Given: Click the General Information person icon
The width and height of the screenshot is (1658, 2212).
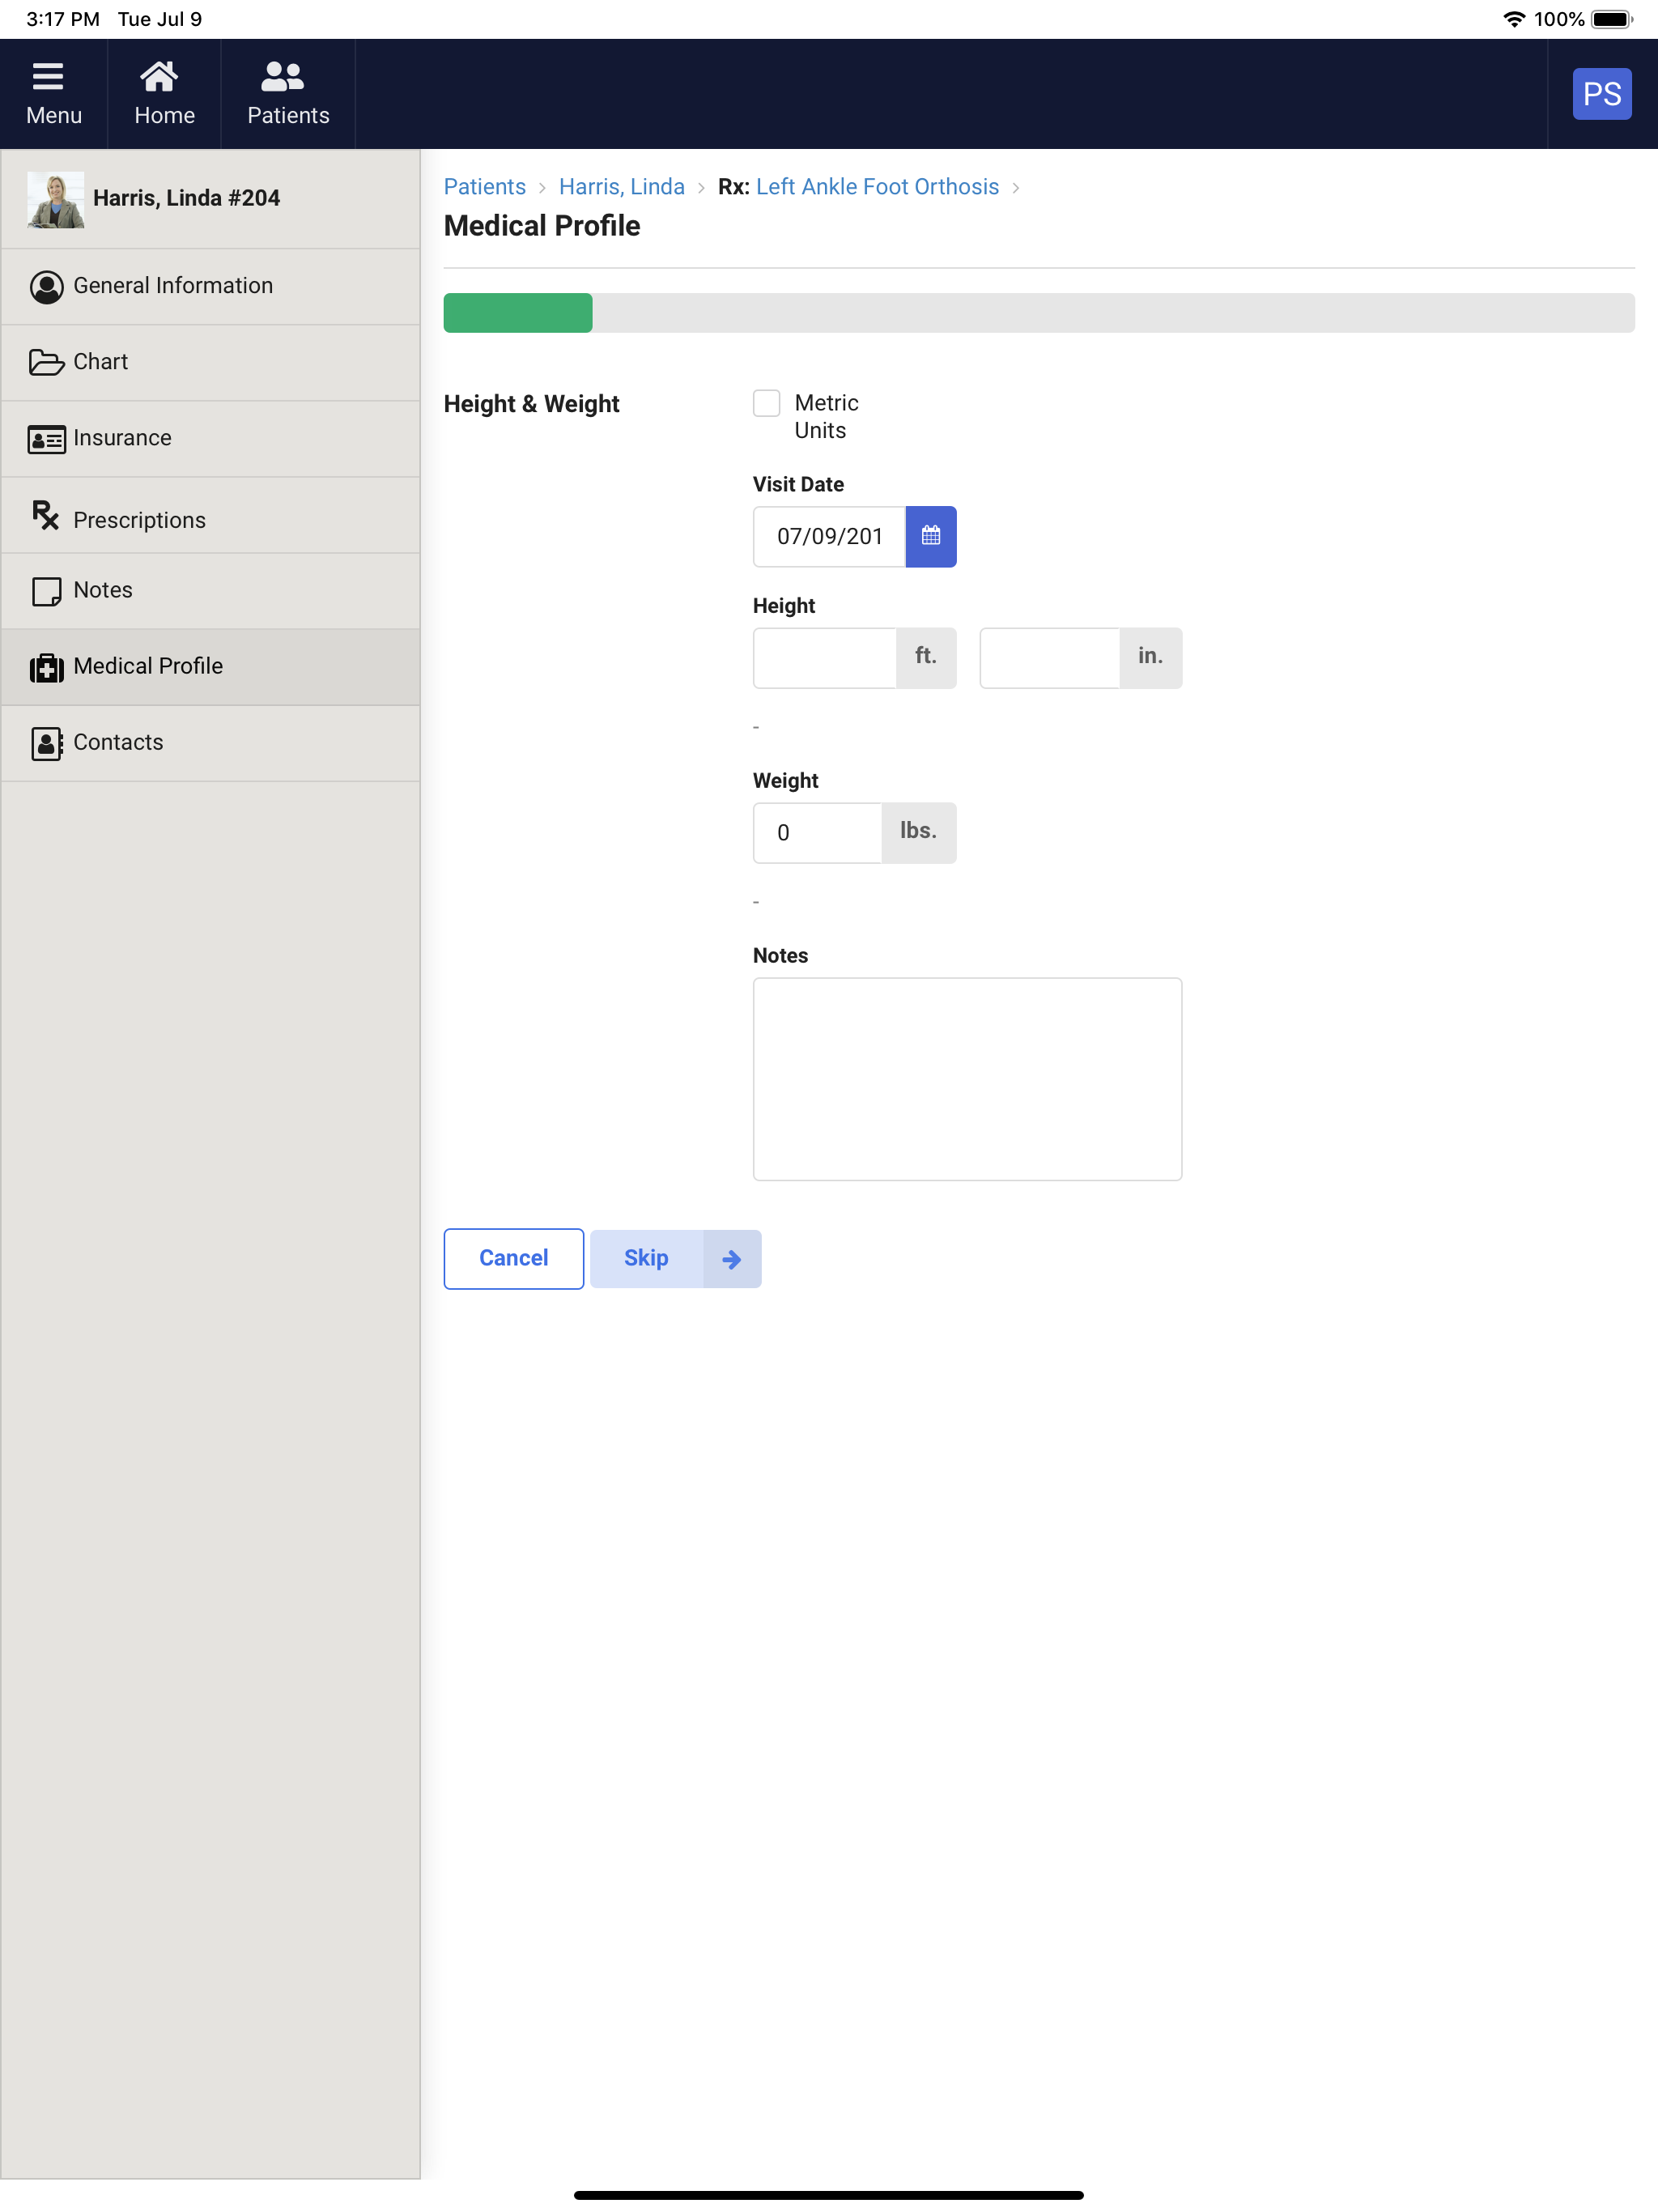Looking at the screenshot, I should point(46,287).
